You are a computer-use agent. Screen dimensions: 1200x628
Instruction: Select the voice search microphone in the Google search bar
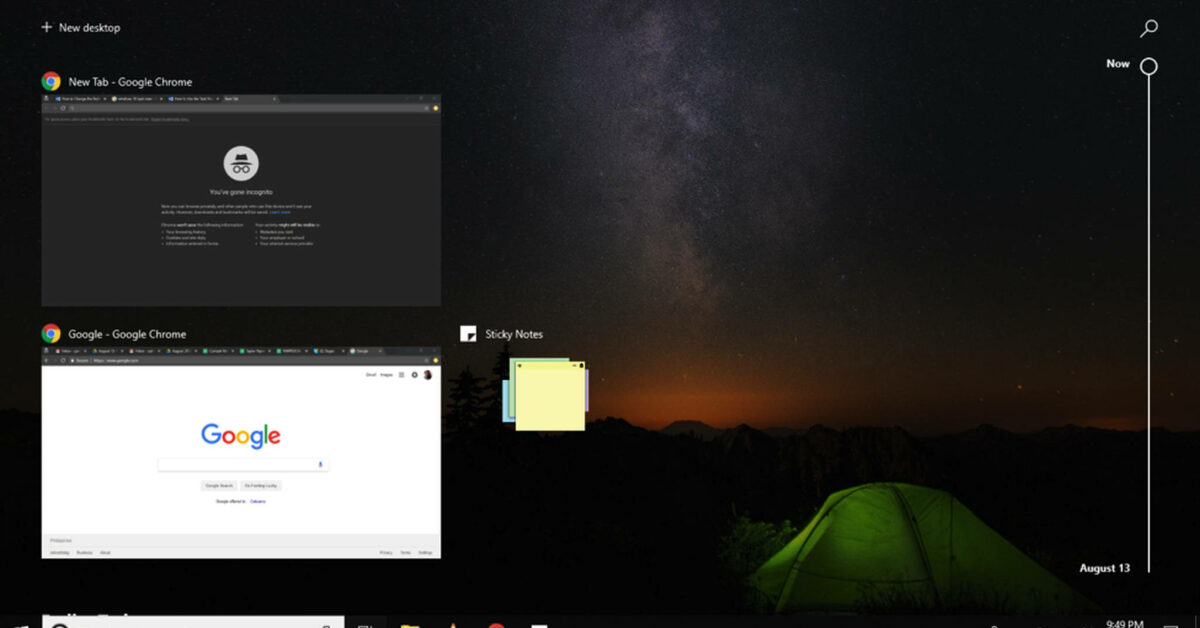(320, 463)
